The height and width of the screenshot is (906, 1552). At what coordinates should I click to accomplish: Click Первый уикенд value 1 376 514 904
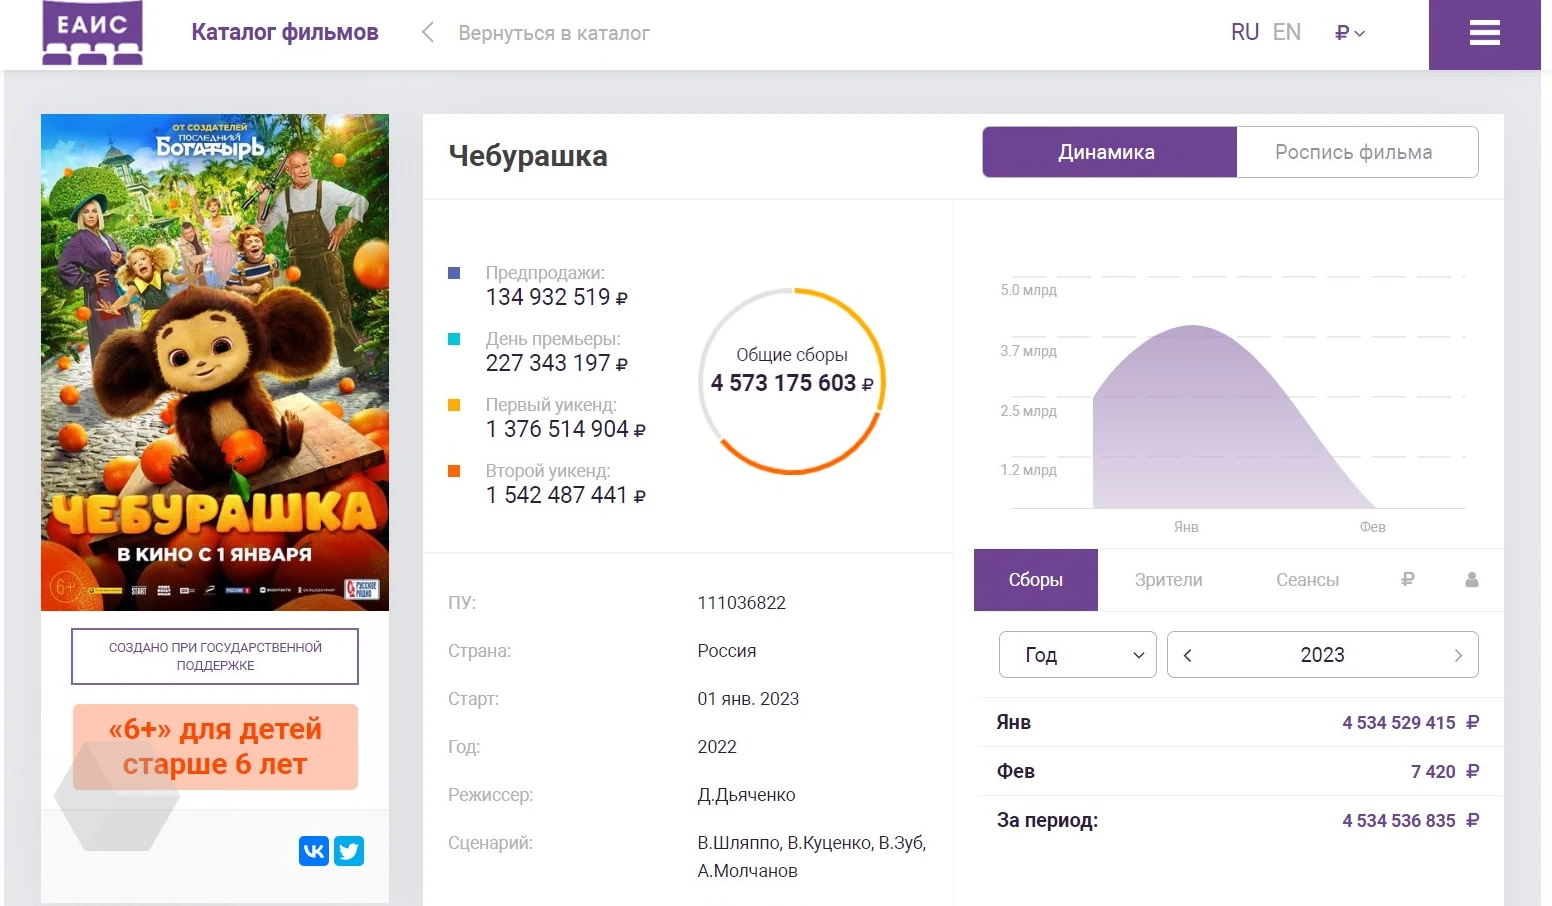pos(565,429)
